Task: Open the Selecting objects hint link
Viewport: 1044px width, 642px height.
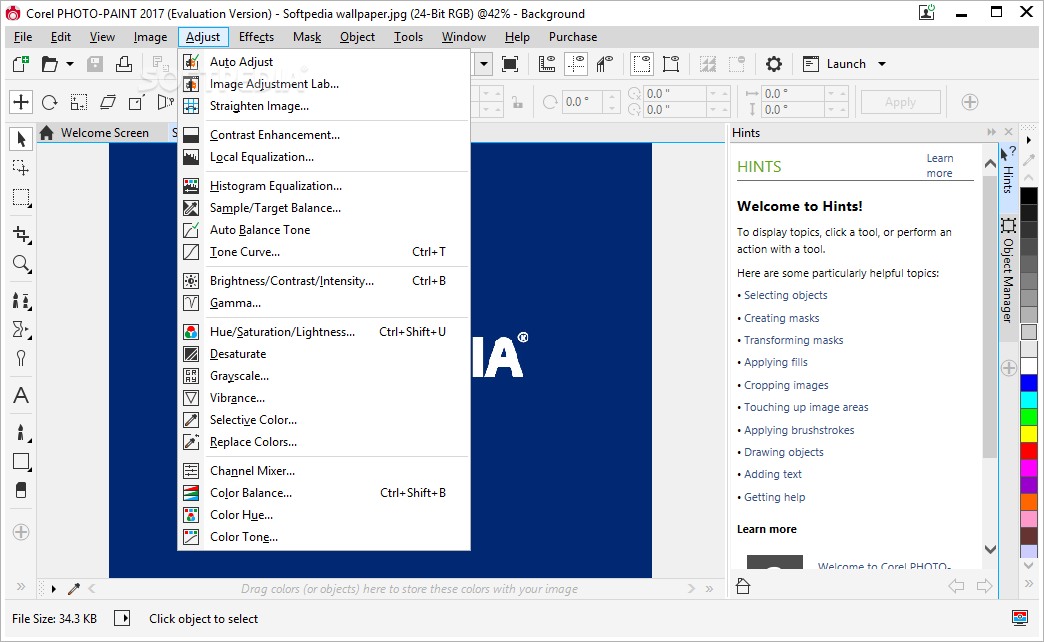Action: (x=786, y=295)
